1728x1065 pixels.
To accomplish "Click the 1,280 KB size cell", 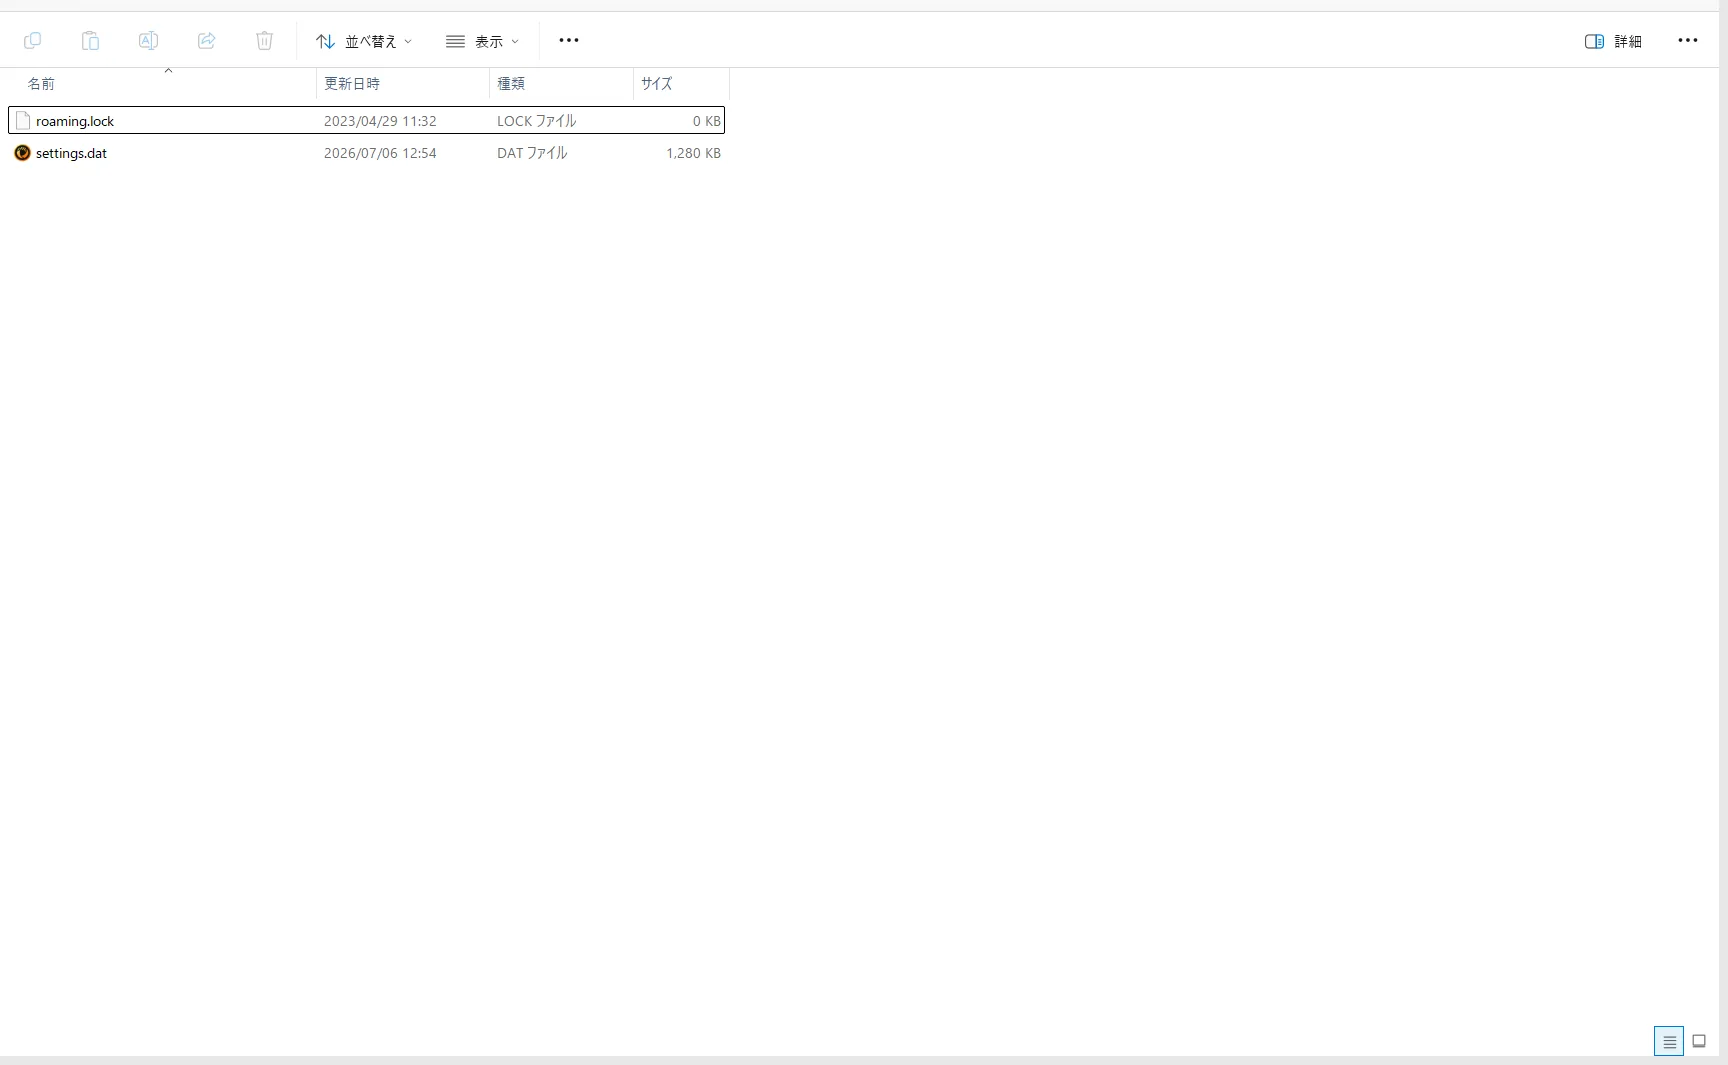I will (693, 153).
